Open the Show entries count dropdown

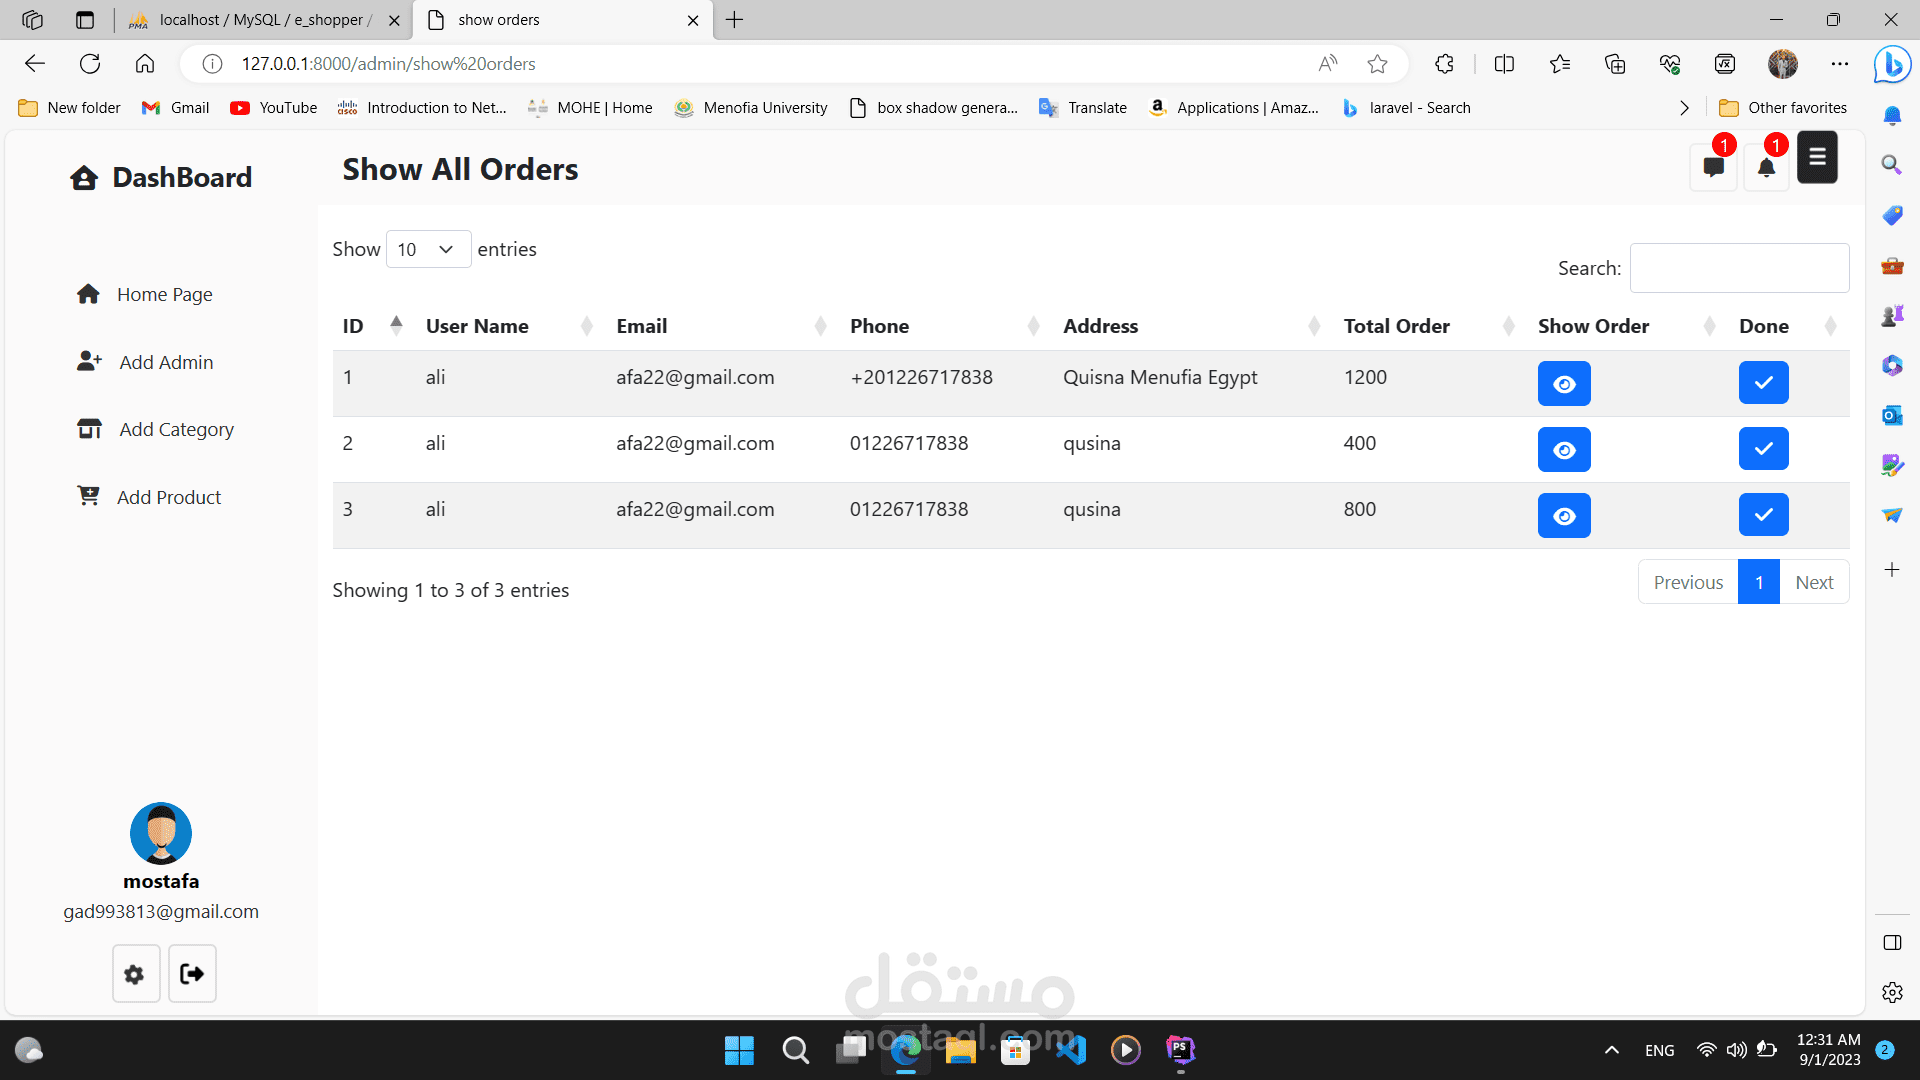coord(428,249)
